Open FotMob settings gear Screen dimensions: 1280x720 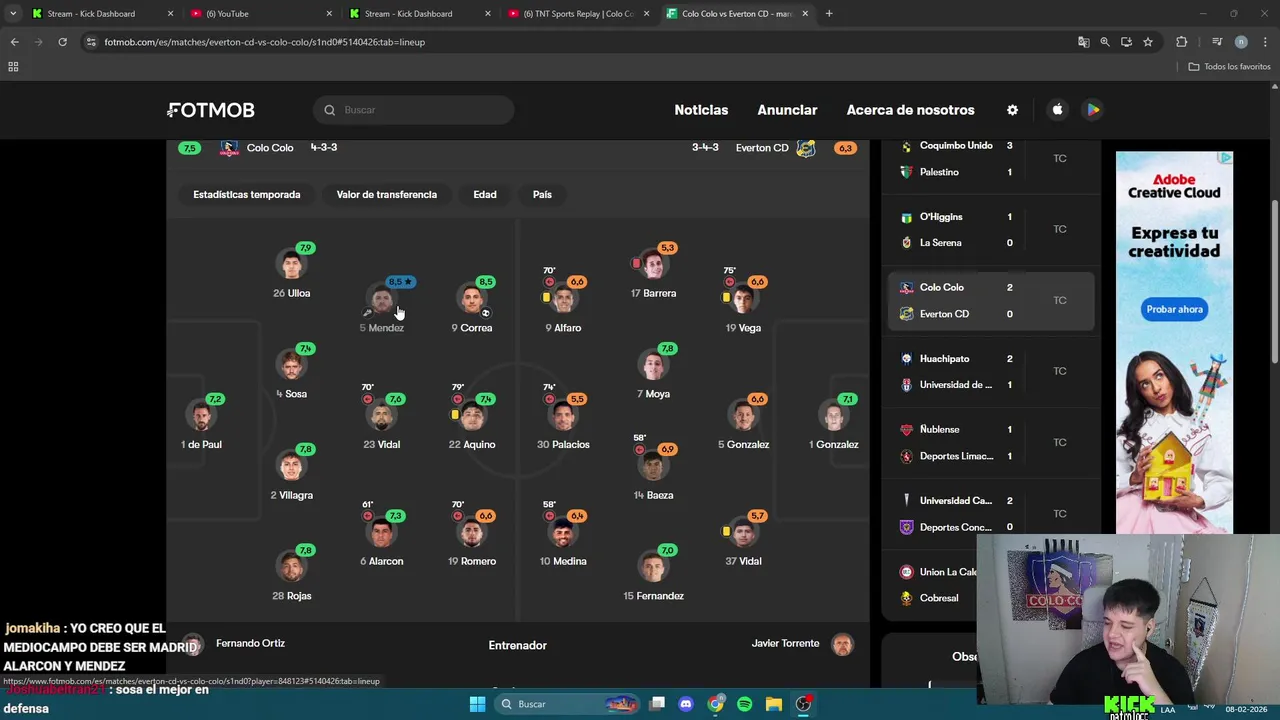[x=1012, y=110]
